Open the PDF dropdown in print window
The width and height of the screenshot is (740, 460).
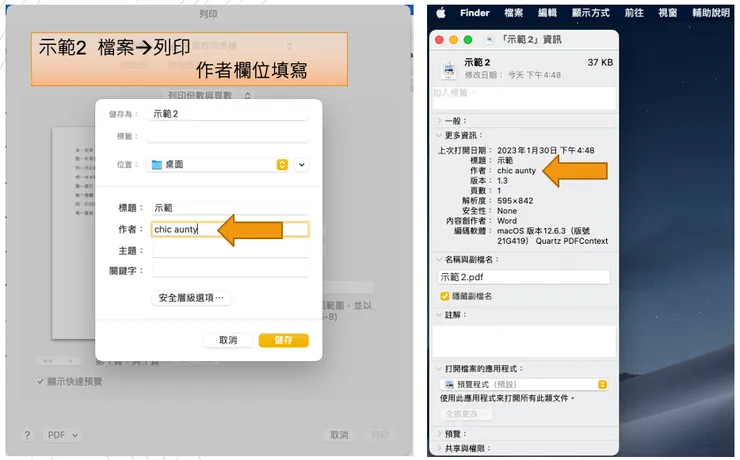pos(62,435)
